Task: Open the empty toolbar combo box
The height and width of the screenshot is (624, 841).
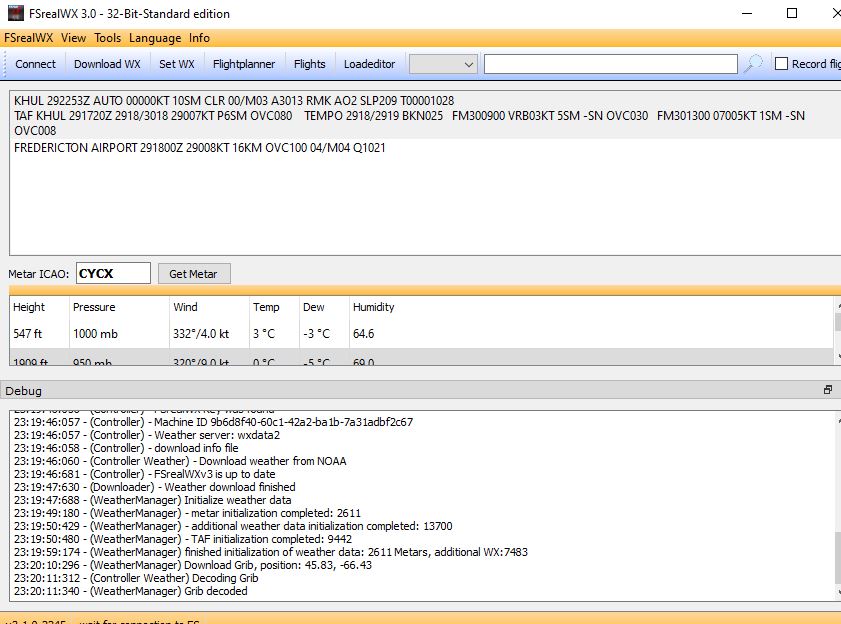Action: coord(443,64)
